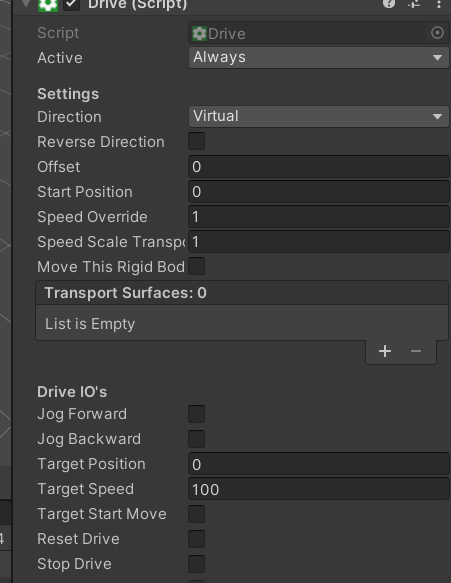
Task: Enable the Reverse Direction checkbox
Action: (197, 141)
